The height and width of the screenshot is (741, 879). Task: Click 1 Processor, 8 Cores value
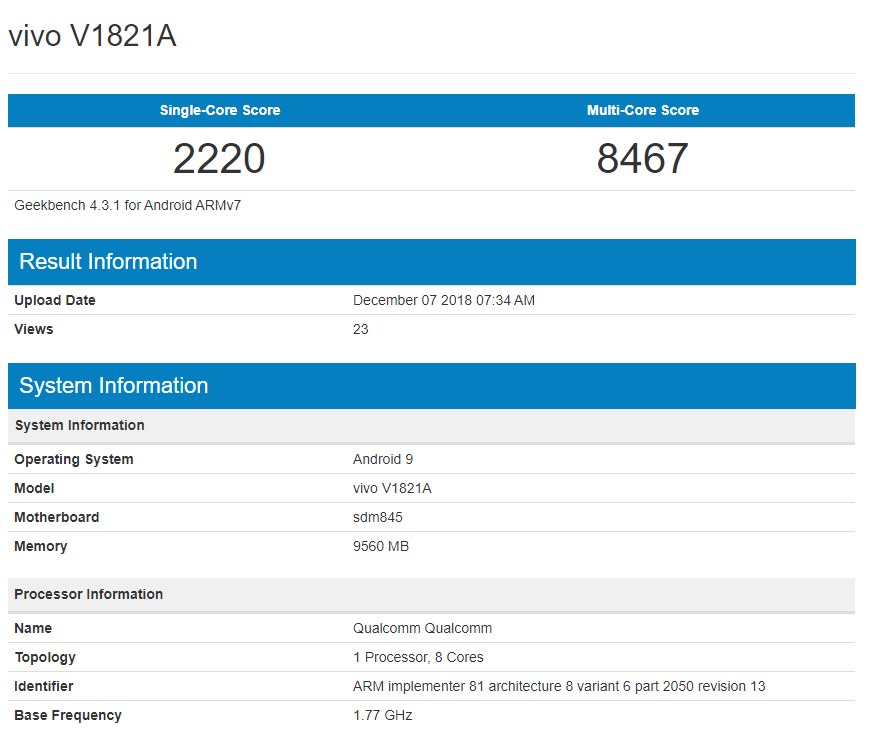click(x=418, y=657)
